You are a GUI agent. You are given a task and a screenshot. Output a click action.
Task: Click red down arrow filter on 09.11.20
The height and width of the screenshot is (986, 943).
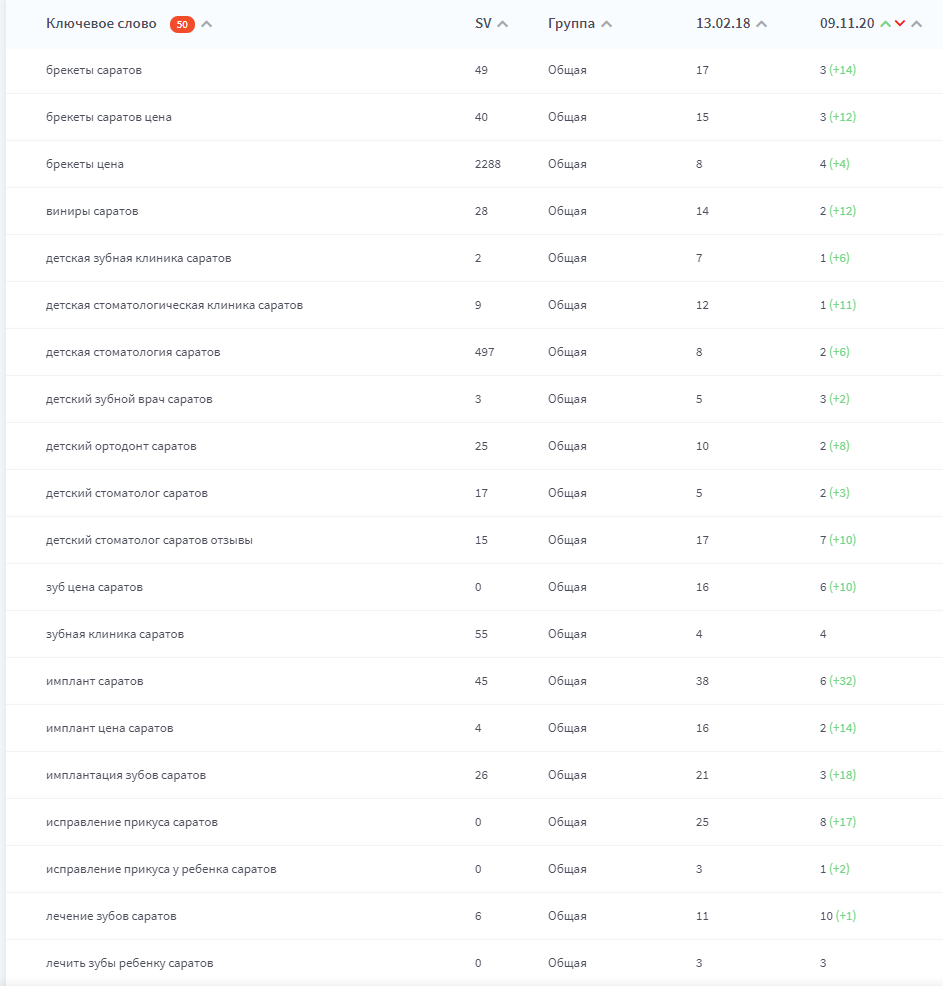click(x=900, y=24)
